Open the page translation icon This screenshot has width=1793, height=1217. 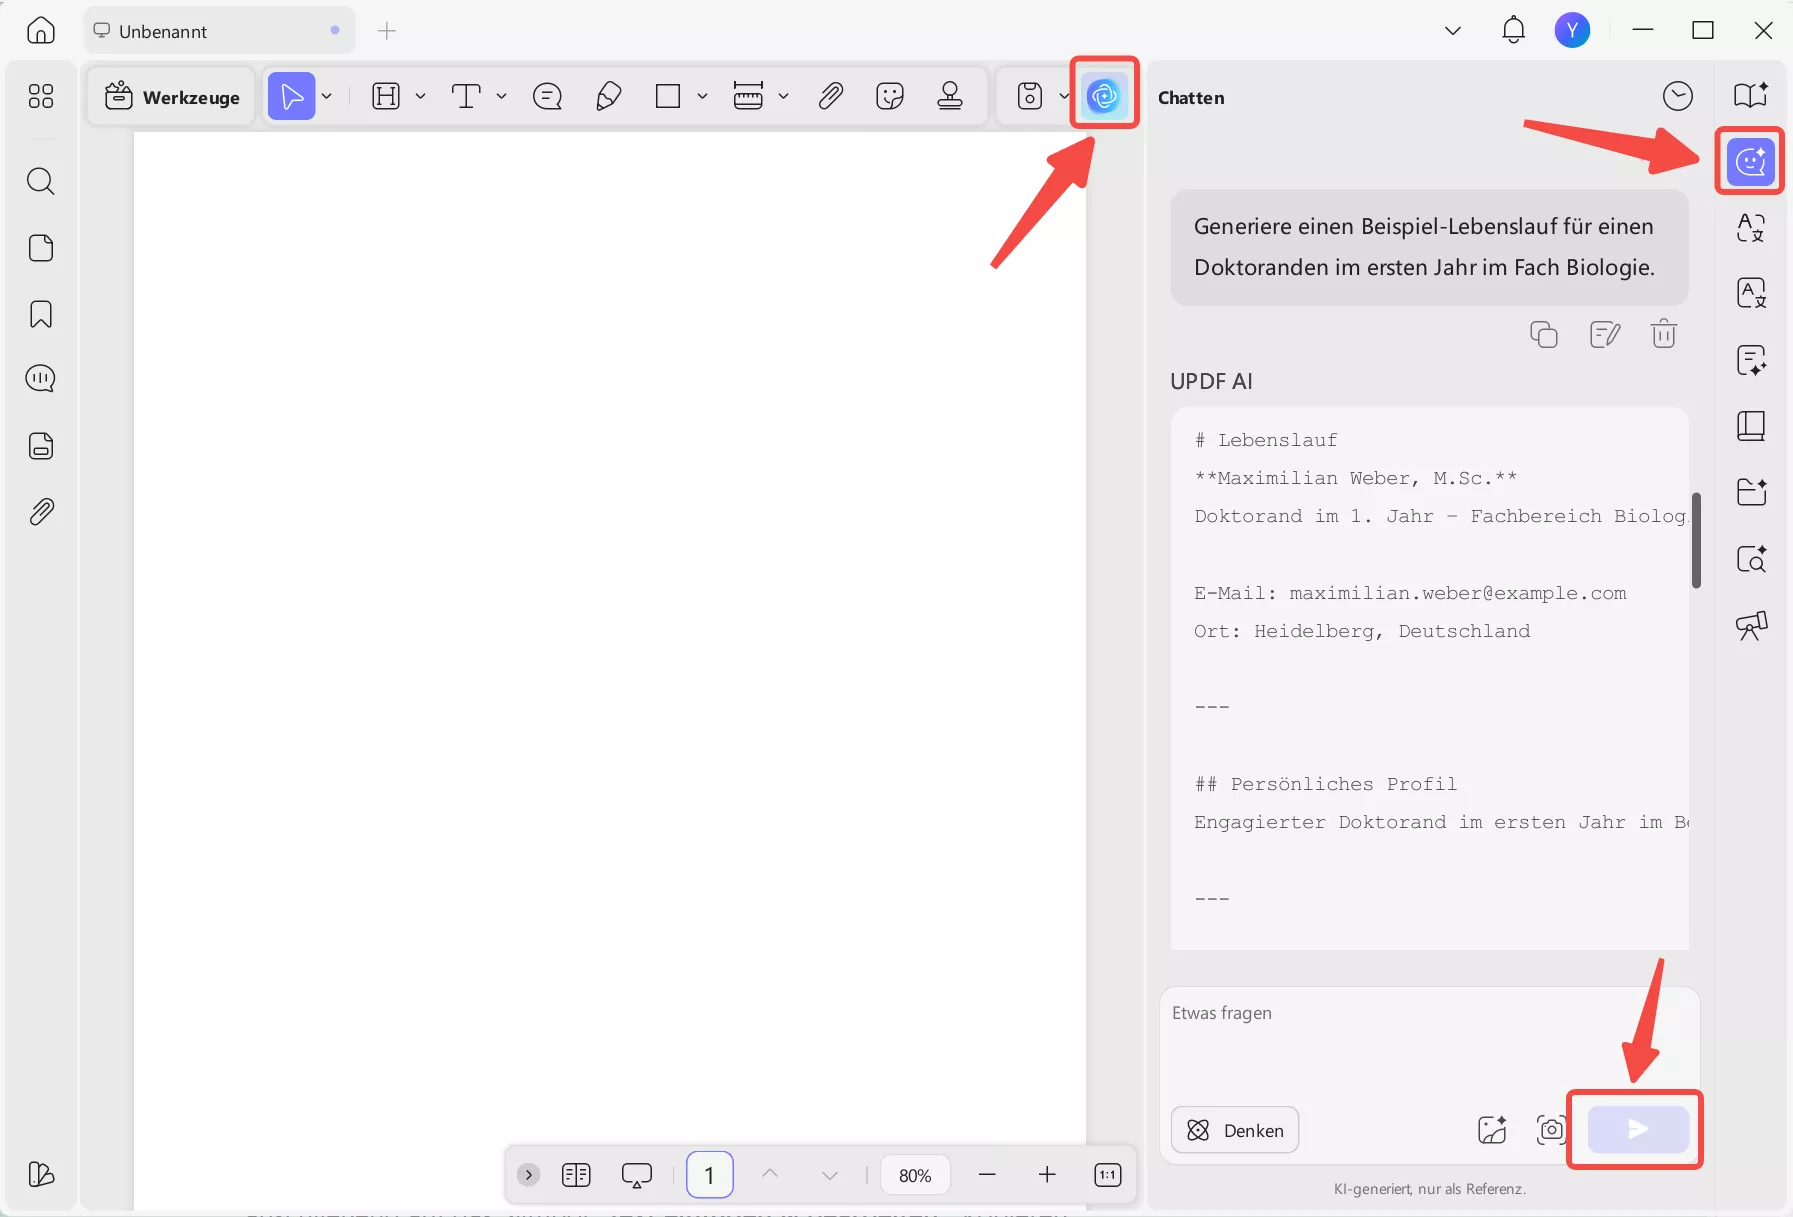pyautogui.click(x=1751, y=293)
